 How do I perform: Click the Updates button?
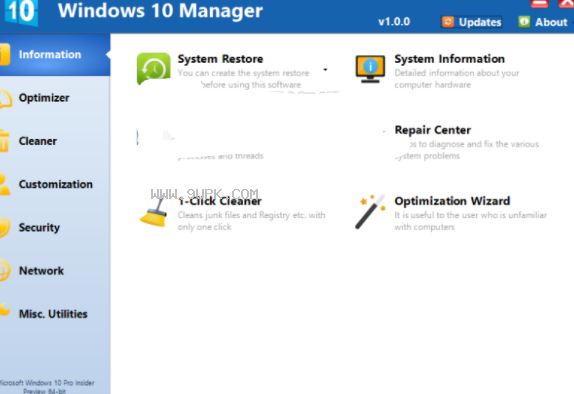472,22
